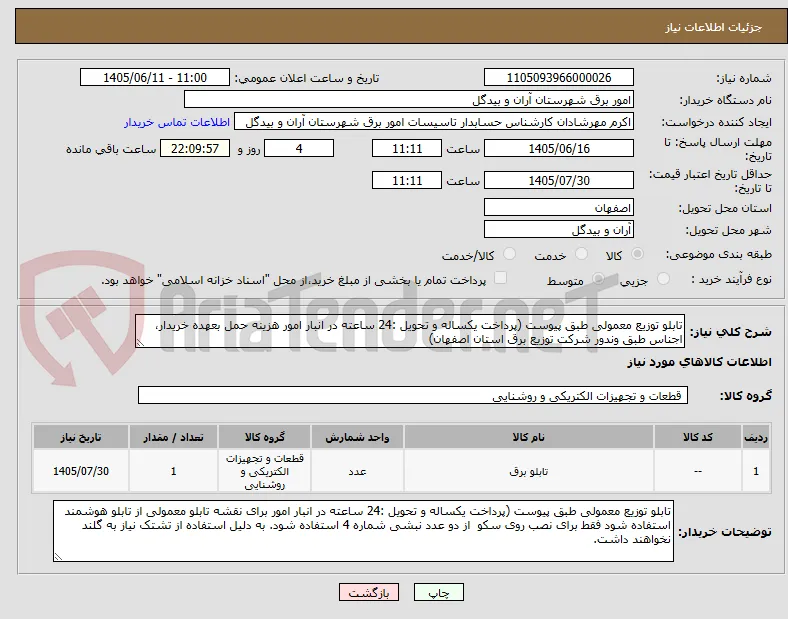Click the اطلاعات کالاهای مورد نیاز heading
Screen dimensions: 788x619
(x=699, y=362)
